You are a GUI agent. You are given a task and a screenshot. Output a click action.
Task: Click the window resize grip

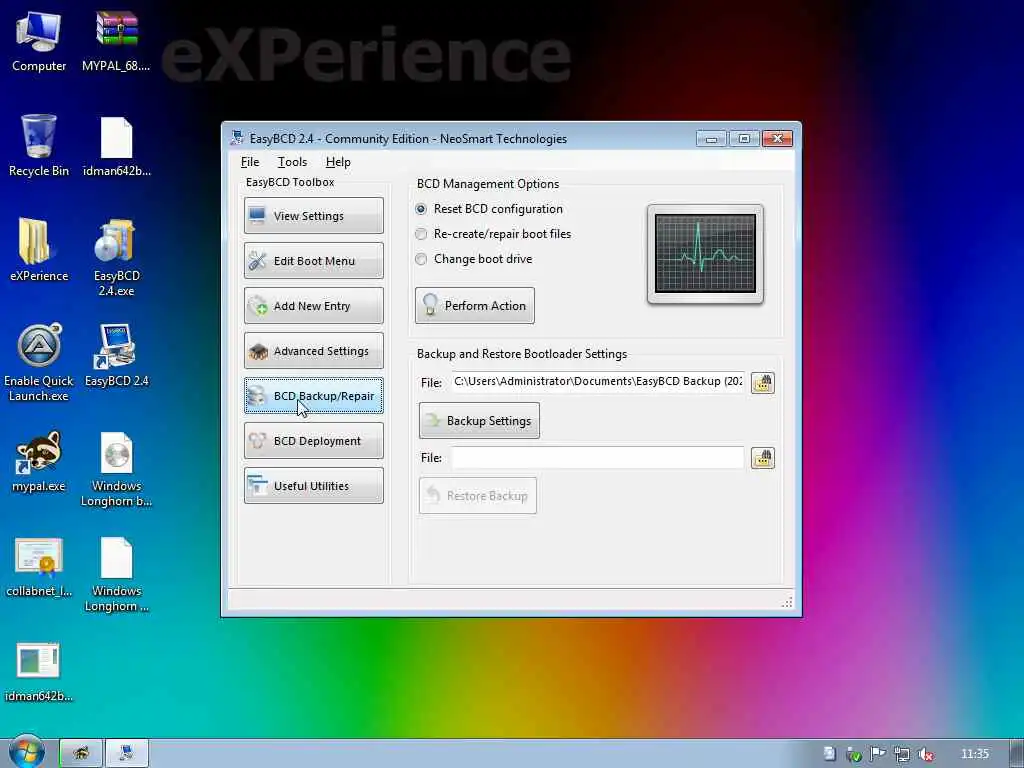(787, 602)
